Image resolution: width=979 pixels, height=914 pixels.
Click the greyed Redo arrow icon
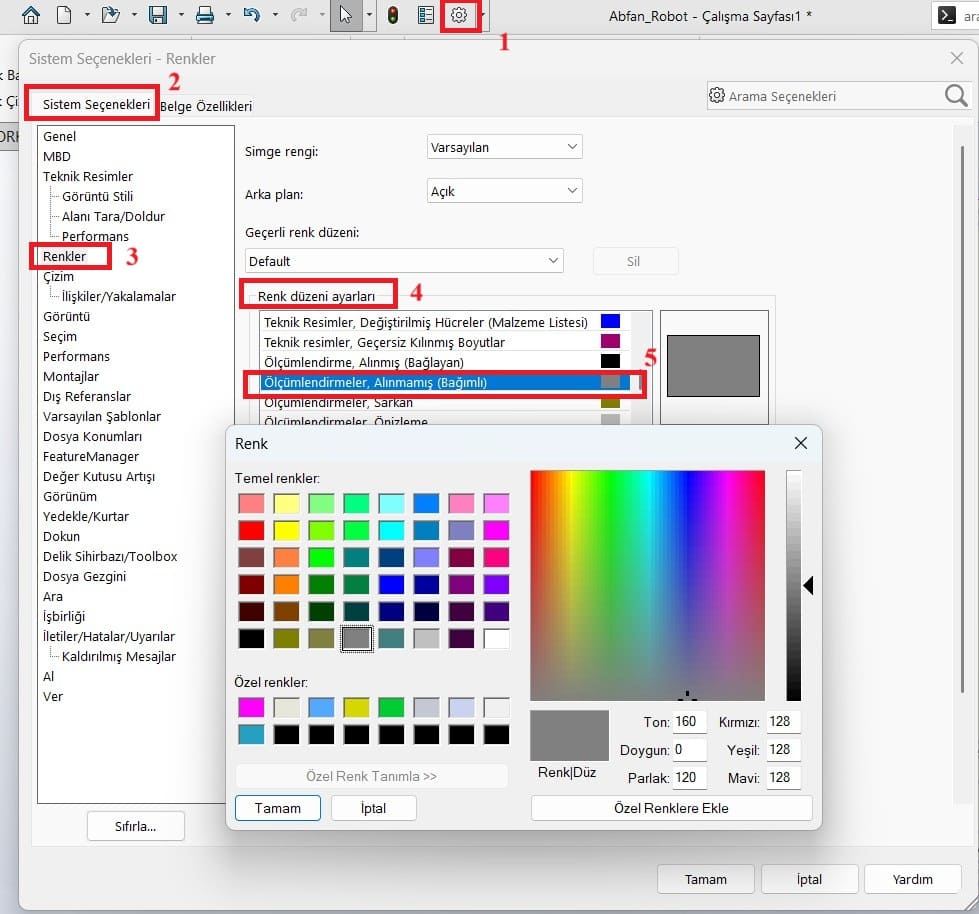299,14
